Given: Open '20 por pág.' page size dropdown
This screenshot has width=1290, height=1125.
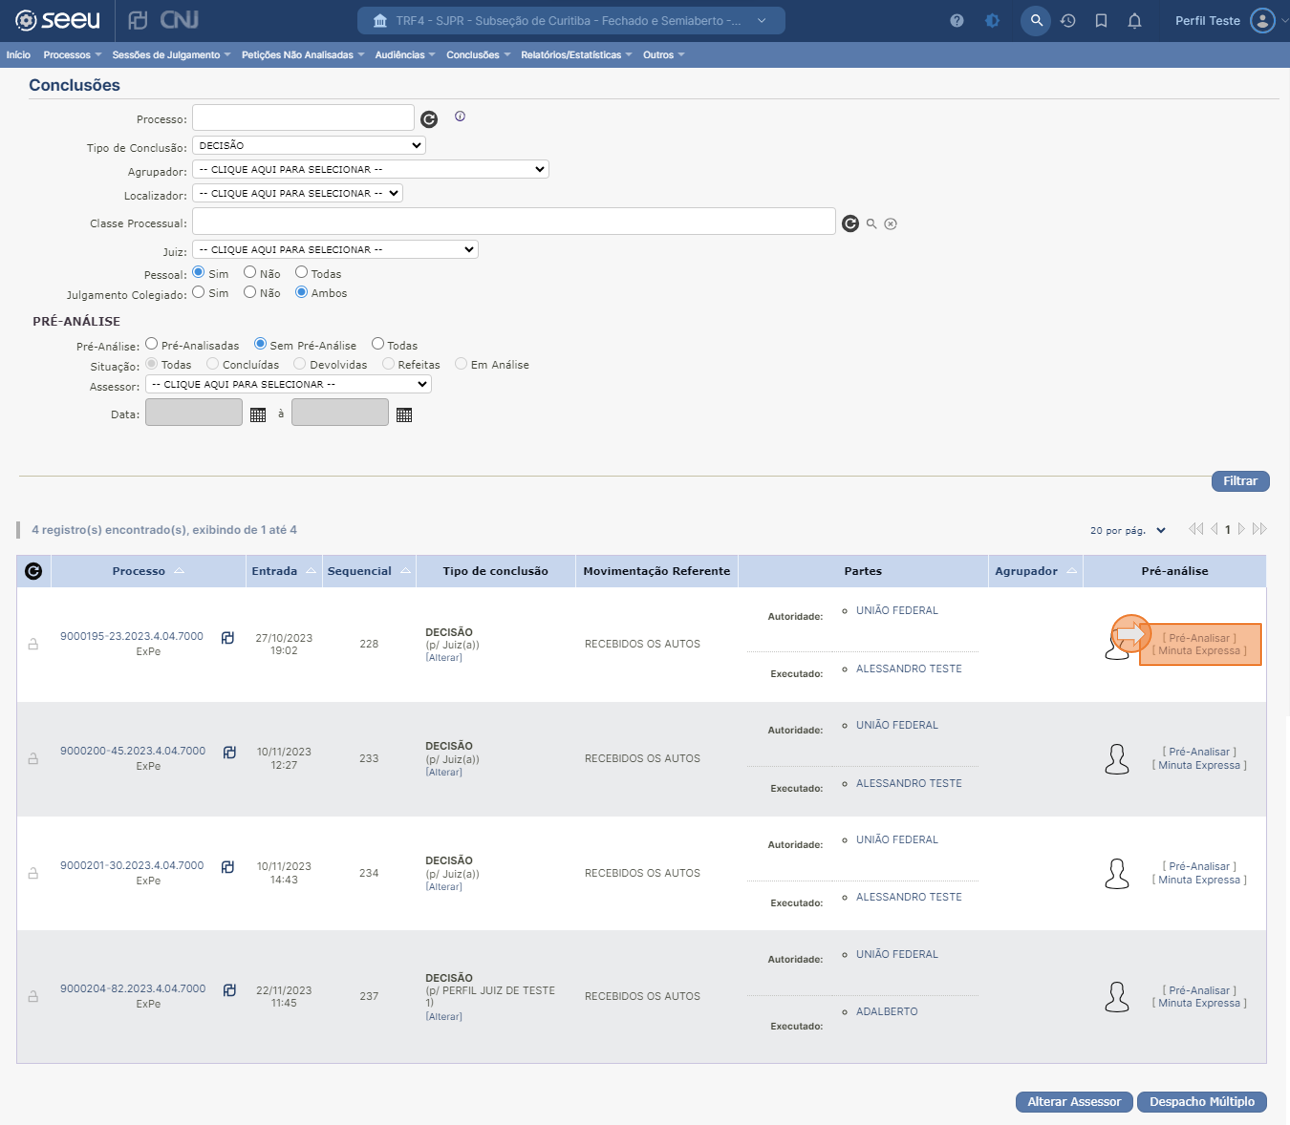Looking at the screenshot, I should click(x=1128, y=530).
